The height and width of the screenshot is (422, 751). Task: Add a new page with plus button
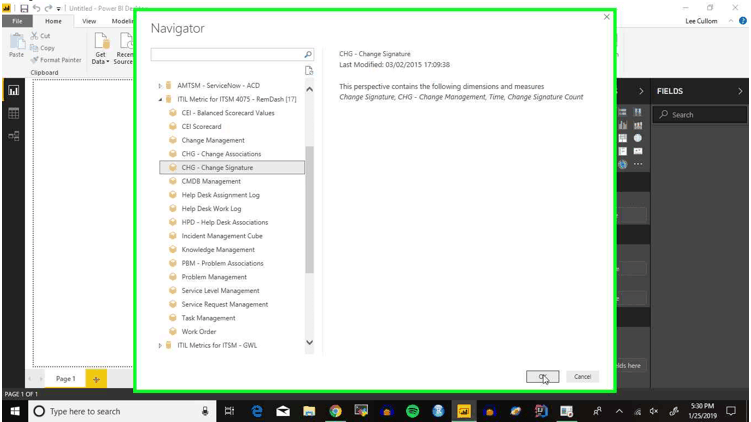96,379
